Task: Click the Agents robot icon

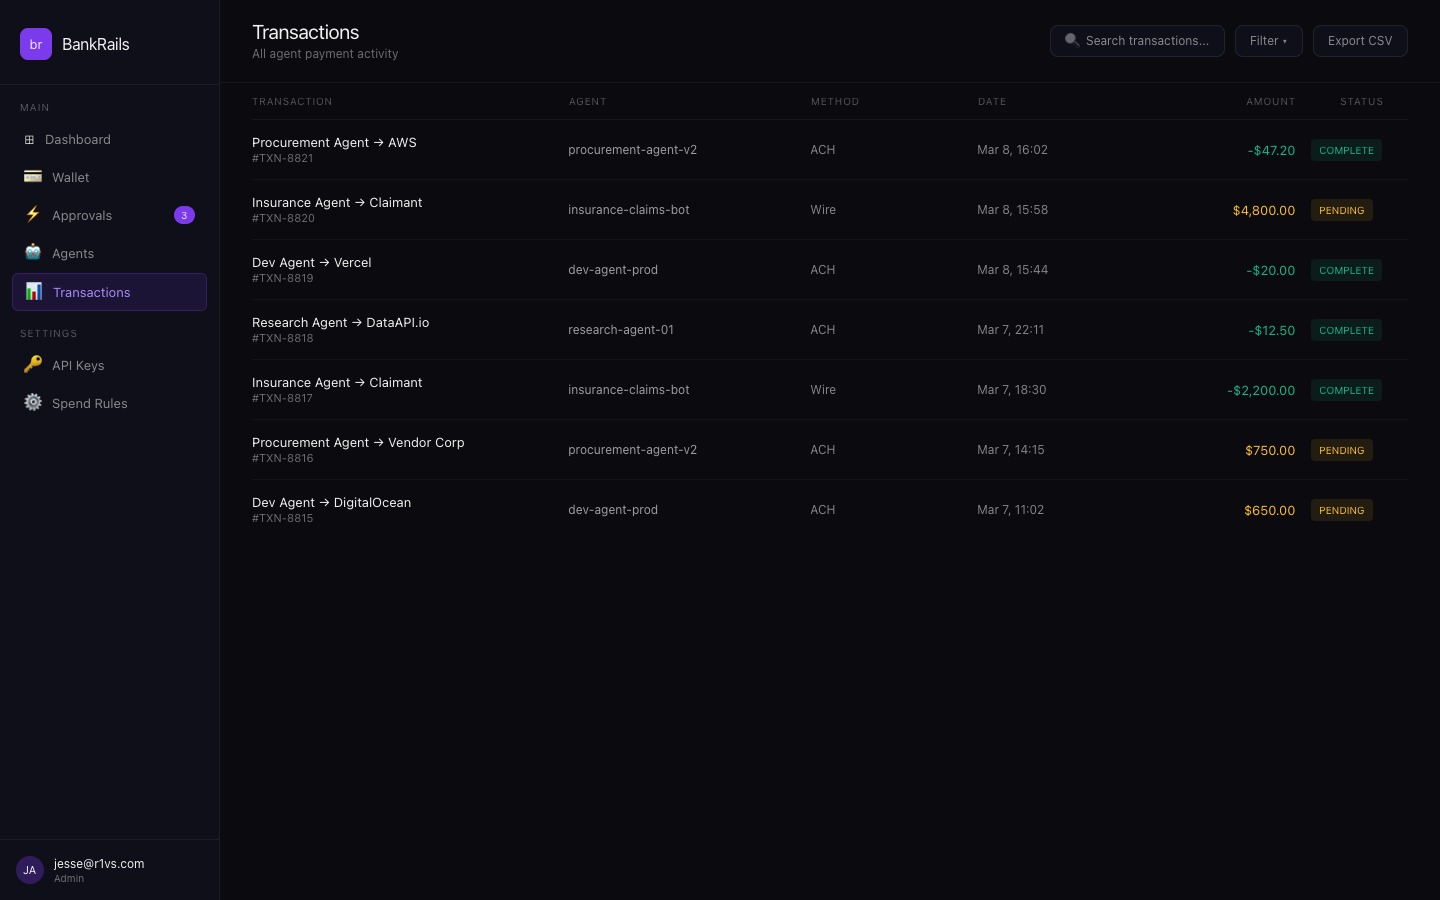Action: (x=33, y=253)
